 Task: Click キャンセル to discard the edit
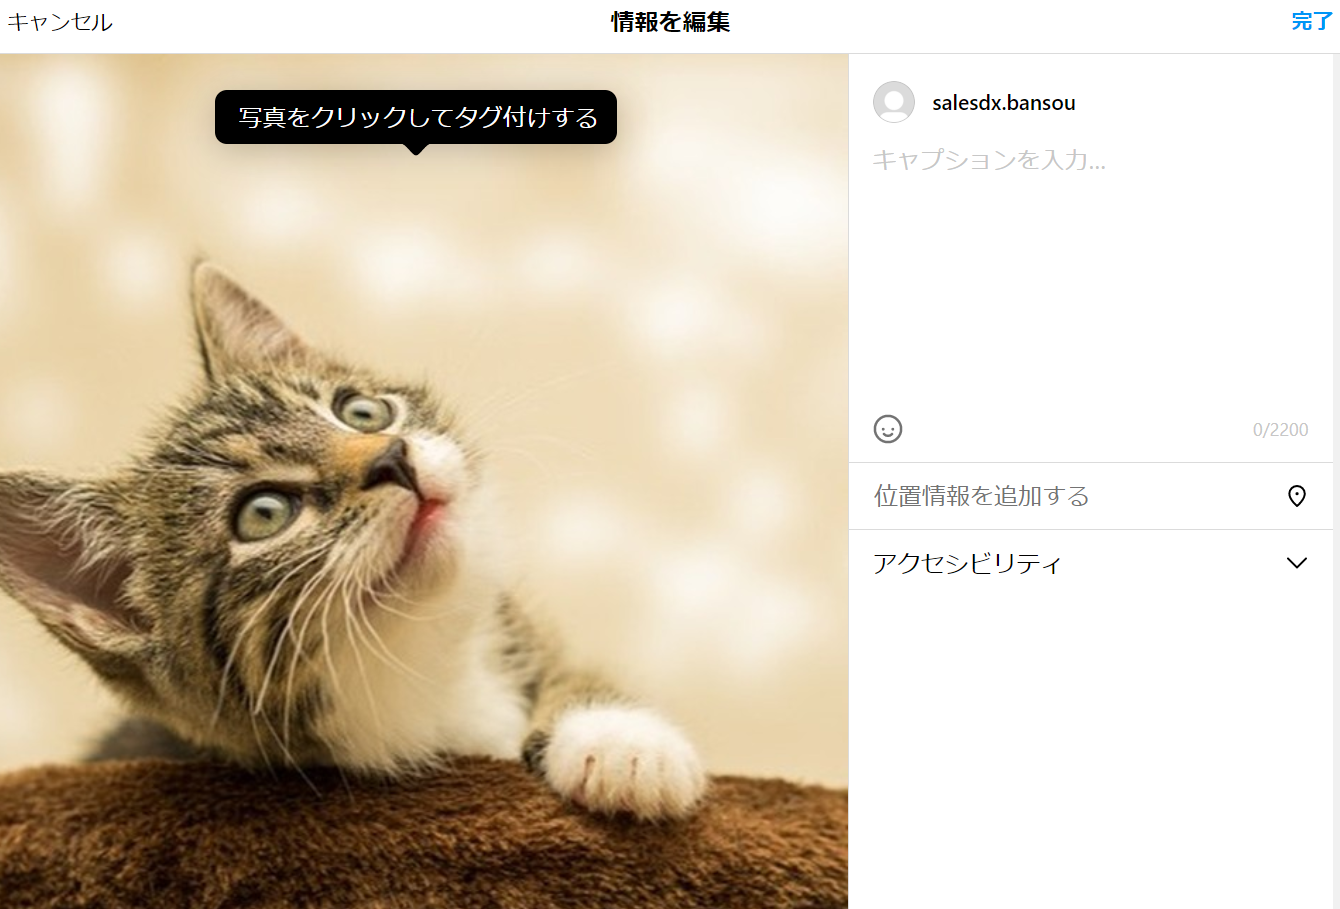click(x=60, y=22)
